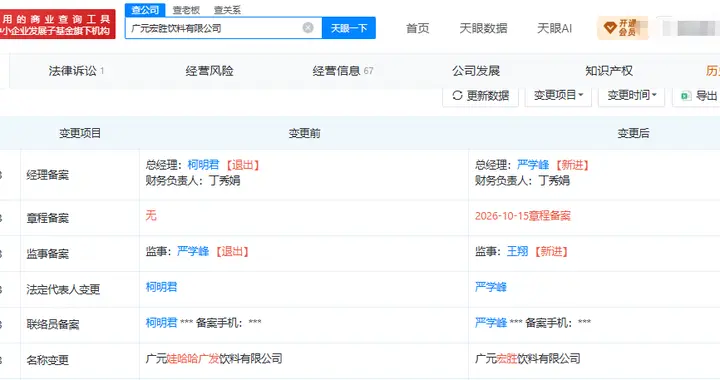The width and height of the screenshot is (720, 380).
Task: Go to 首页 in the top navigation
Action: click(x=417, y=28)
